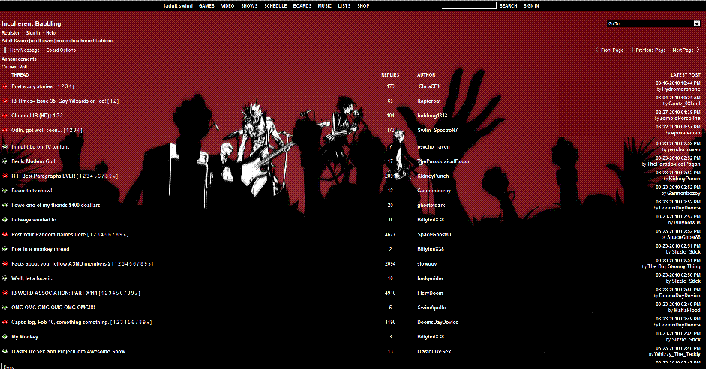Open the SHOWS menu in top navigation
Viewport: 706px width, 369px height.
pyautogui.click(x=249, y=6)
